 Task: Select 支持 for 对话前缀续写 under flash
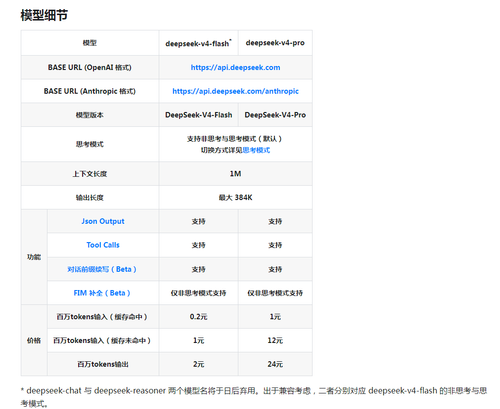coord(198,269)
